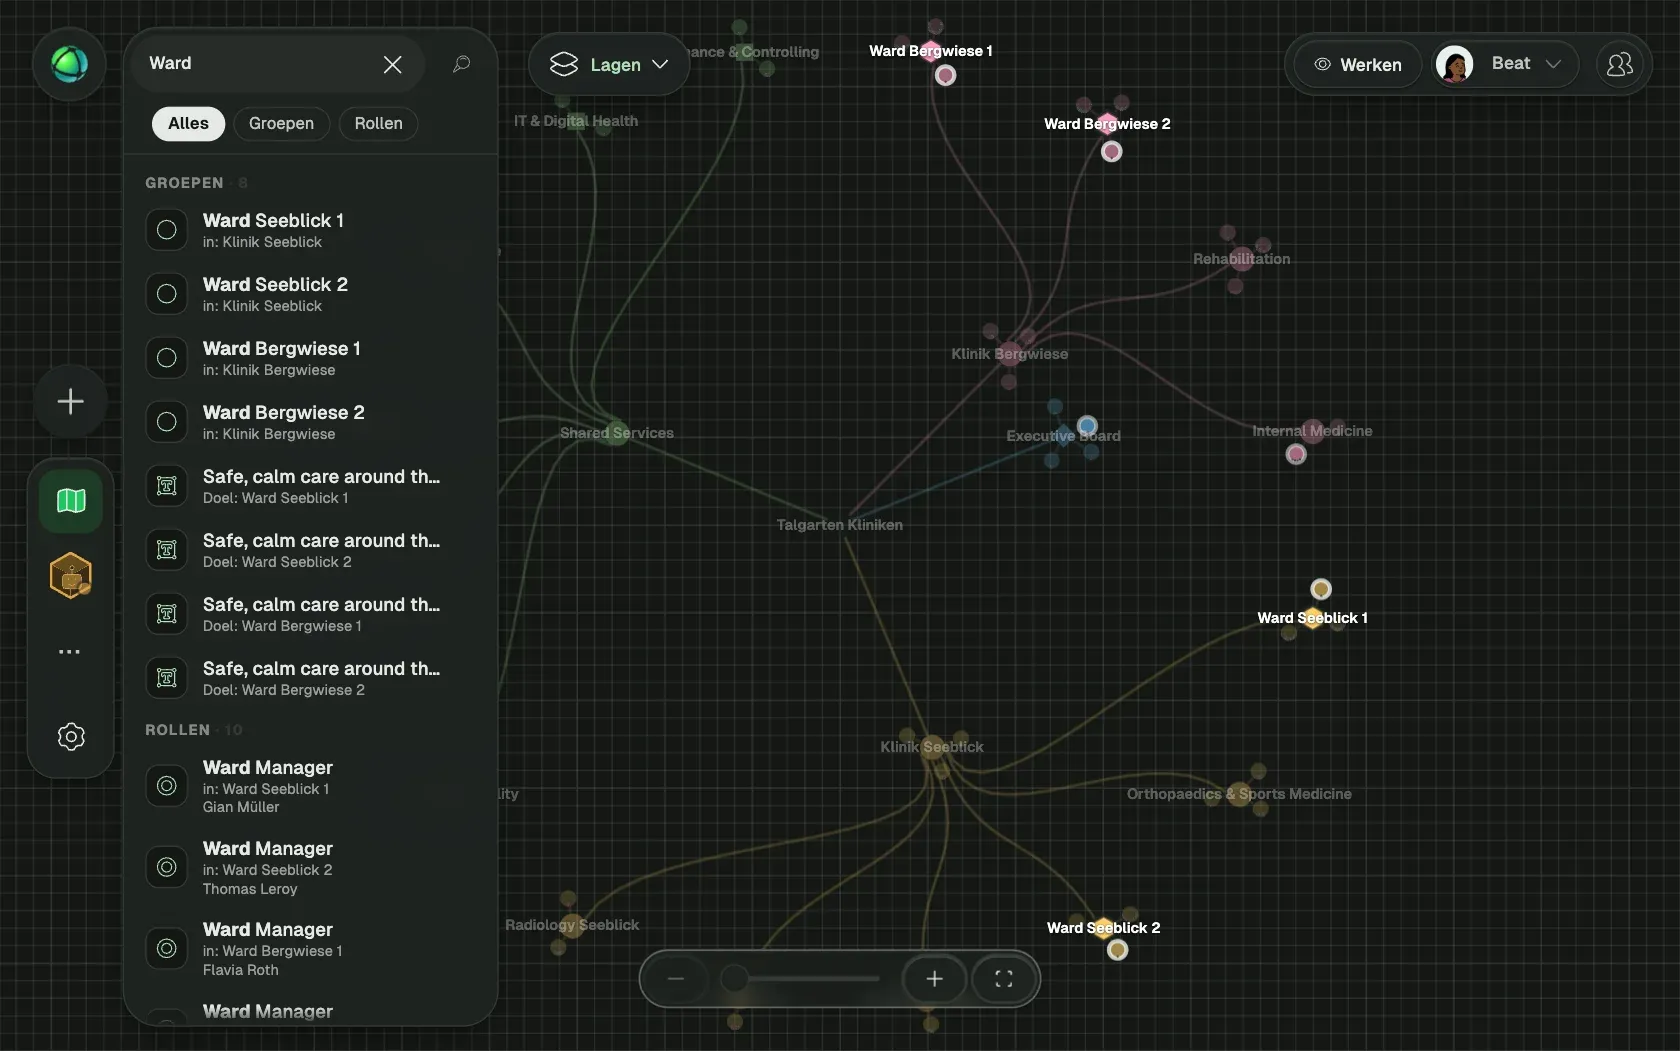This screenshot has height=1051, width=1680.
Task: Open the map view icon
Action: coord(70,500)
